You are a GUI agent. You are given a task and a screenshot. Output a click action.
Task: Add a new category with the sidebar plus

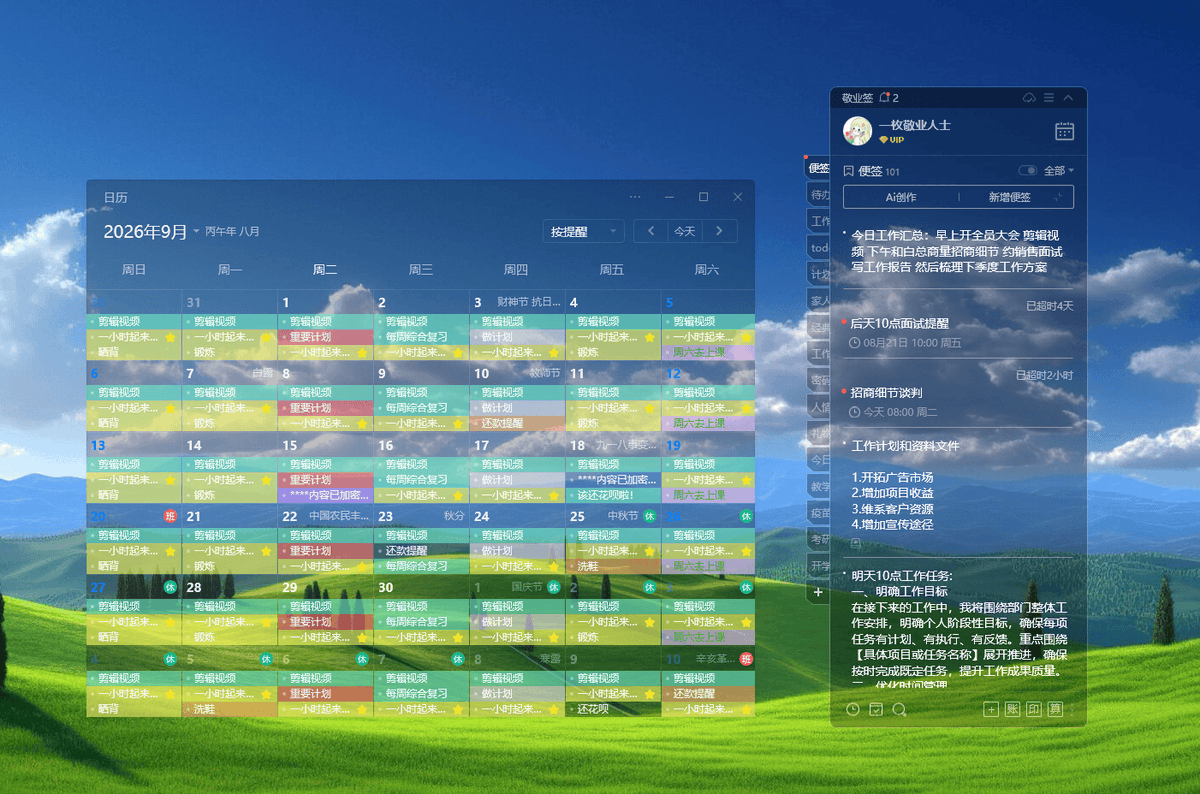(818, 592)
